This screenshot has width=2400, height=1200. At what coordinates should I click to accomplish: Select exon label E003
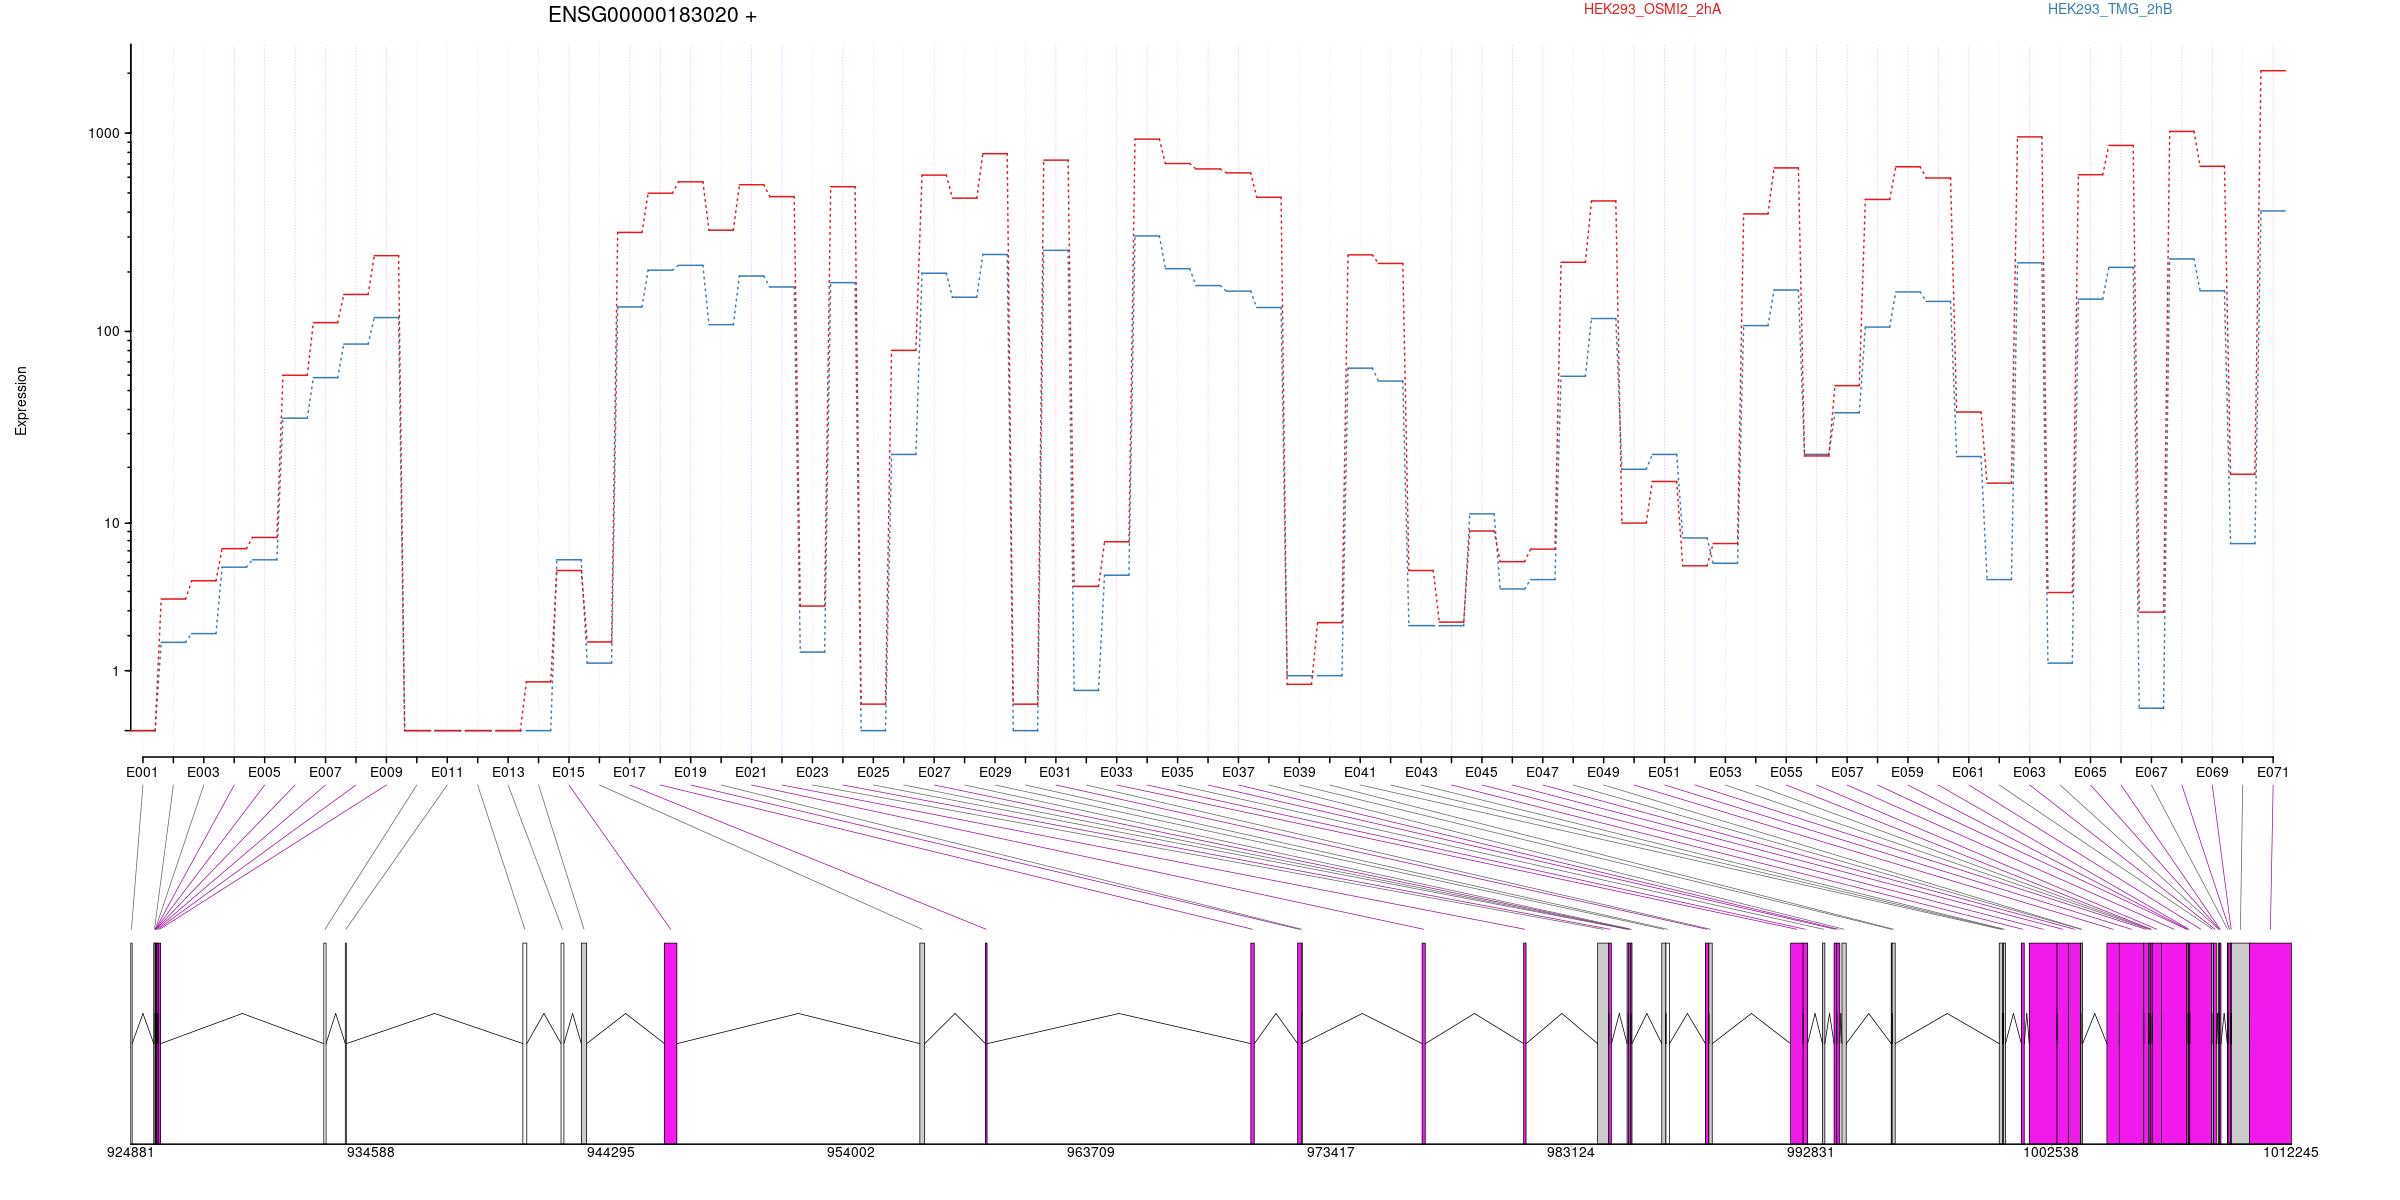click(x=203, y=772)
